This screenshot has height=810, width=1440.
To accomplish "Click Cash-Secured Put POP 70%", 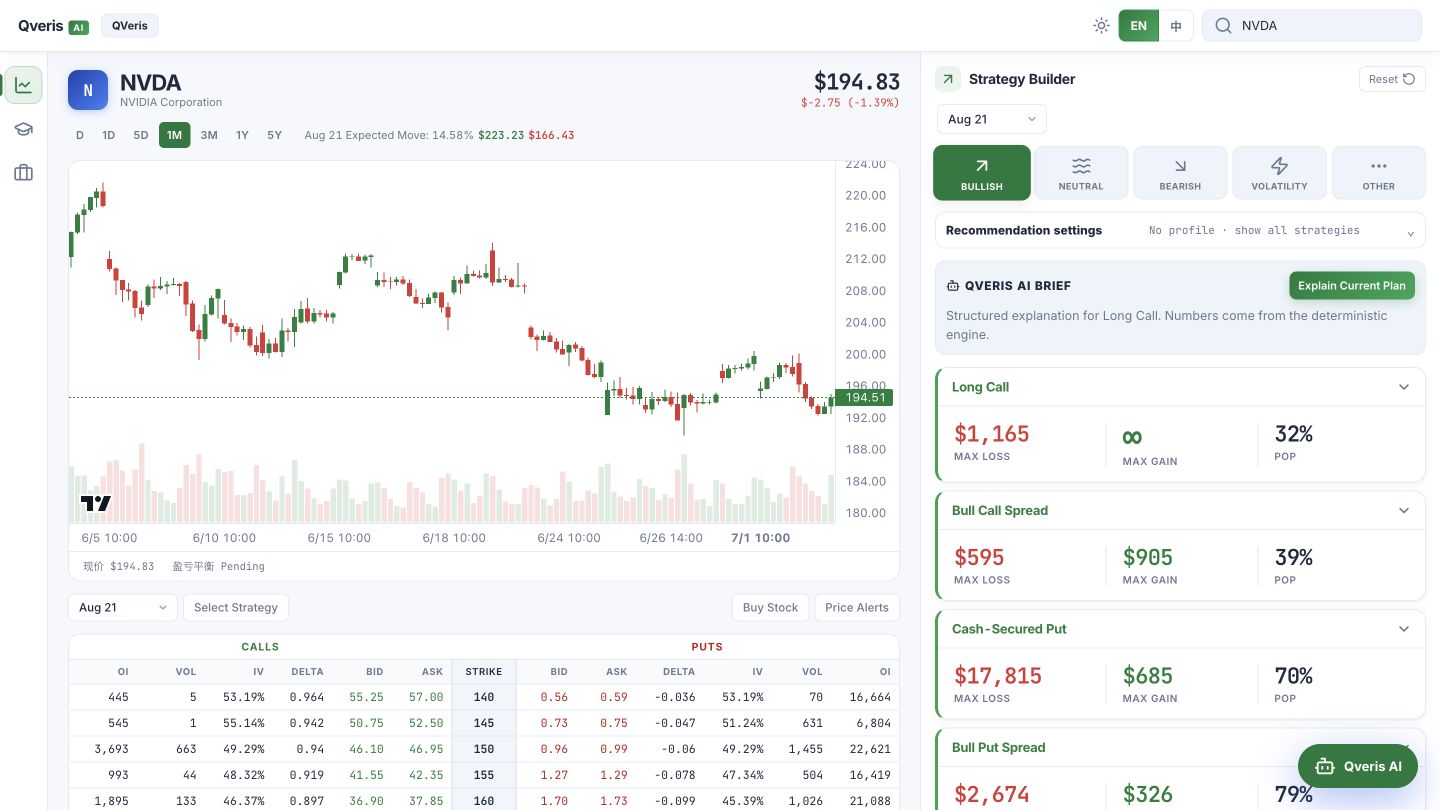I will coord(1294,676).
